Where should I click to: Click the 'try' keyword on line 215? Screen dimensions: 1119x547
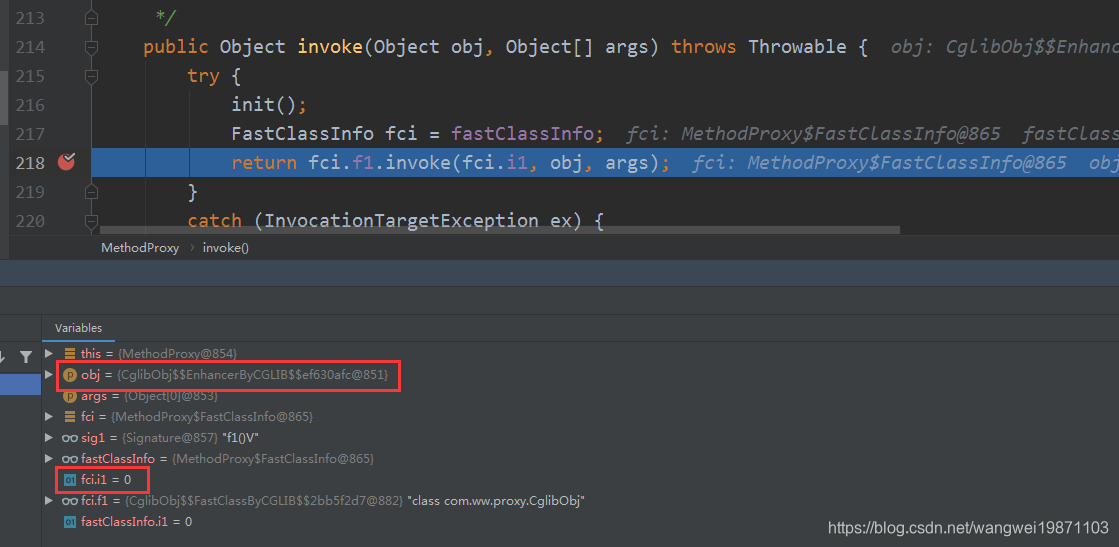point(203,76)
